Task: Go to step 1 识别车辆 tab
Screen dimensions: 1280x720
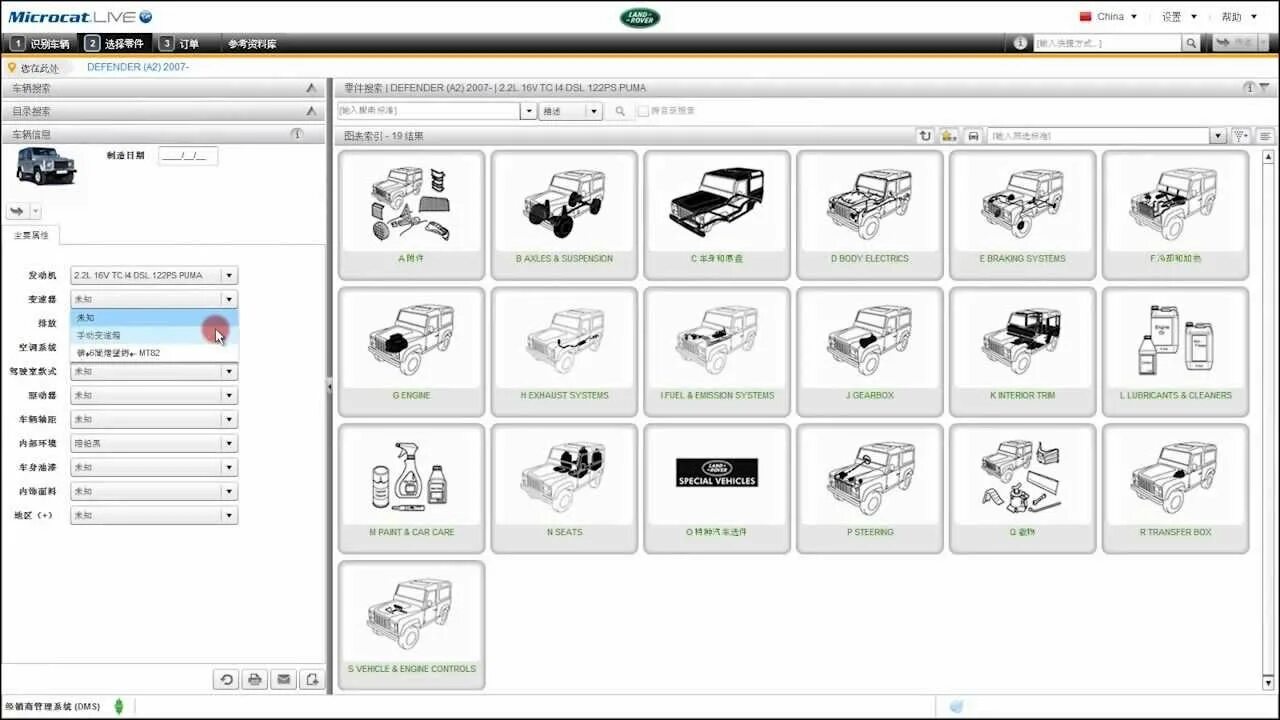Action: coord(40,43)
